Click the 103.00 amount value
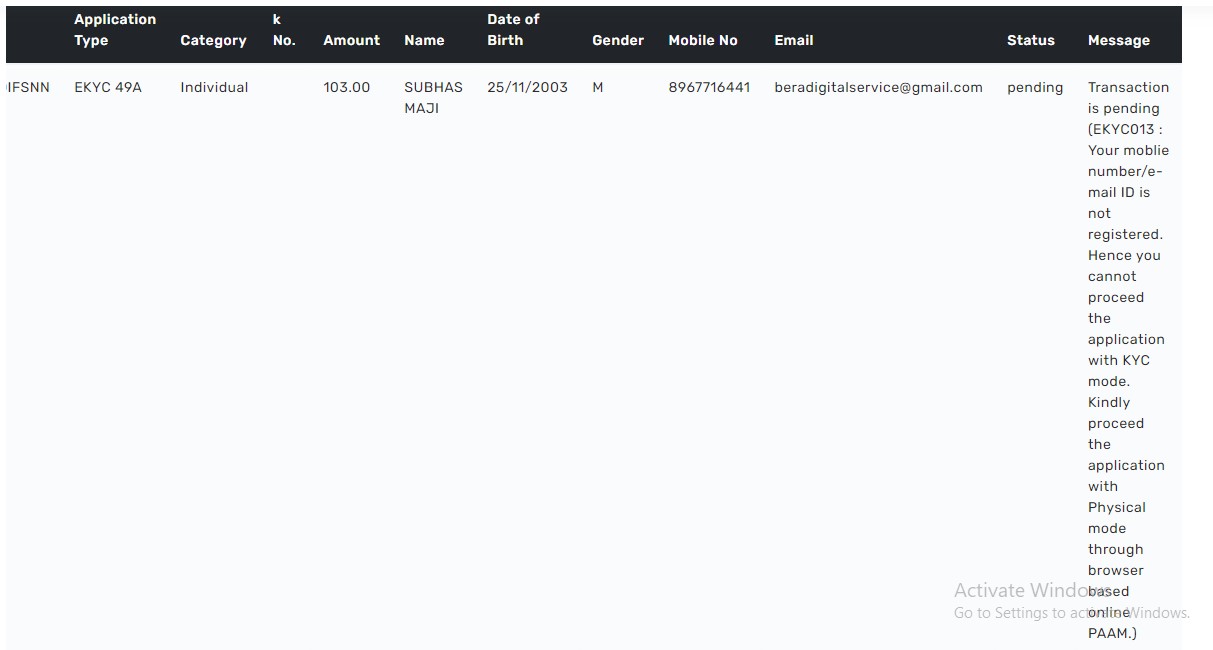Image resolution: width=1213 pixels, height=650 pixels. click(346, 87)
